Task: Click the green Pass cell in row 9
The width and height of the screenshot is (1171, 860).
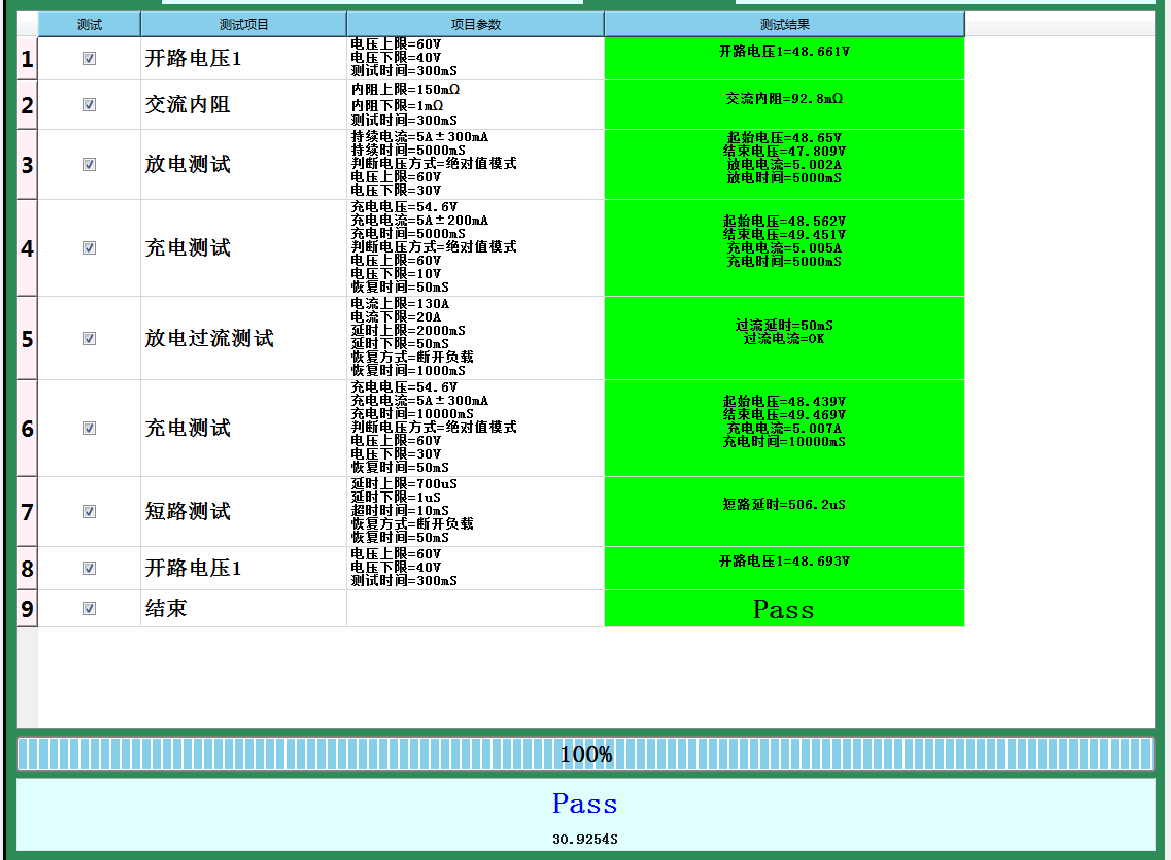Action: click(784, 609)
